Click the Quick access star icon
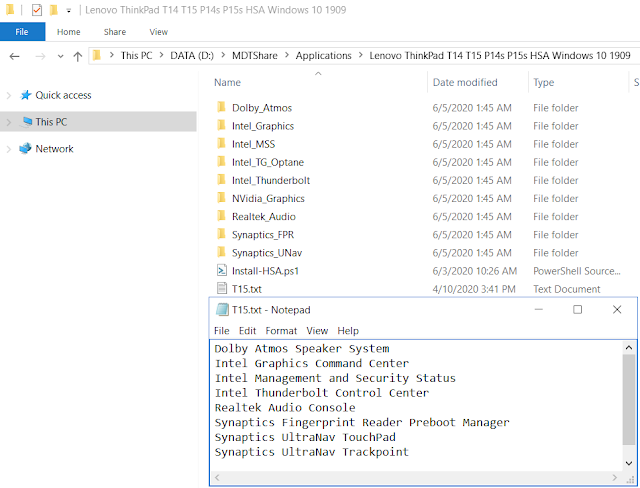This screenshot has width=640, height=488. (x=26, y=95)
